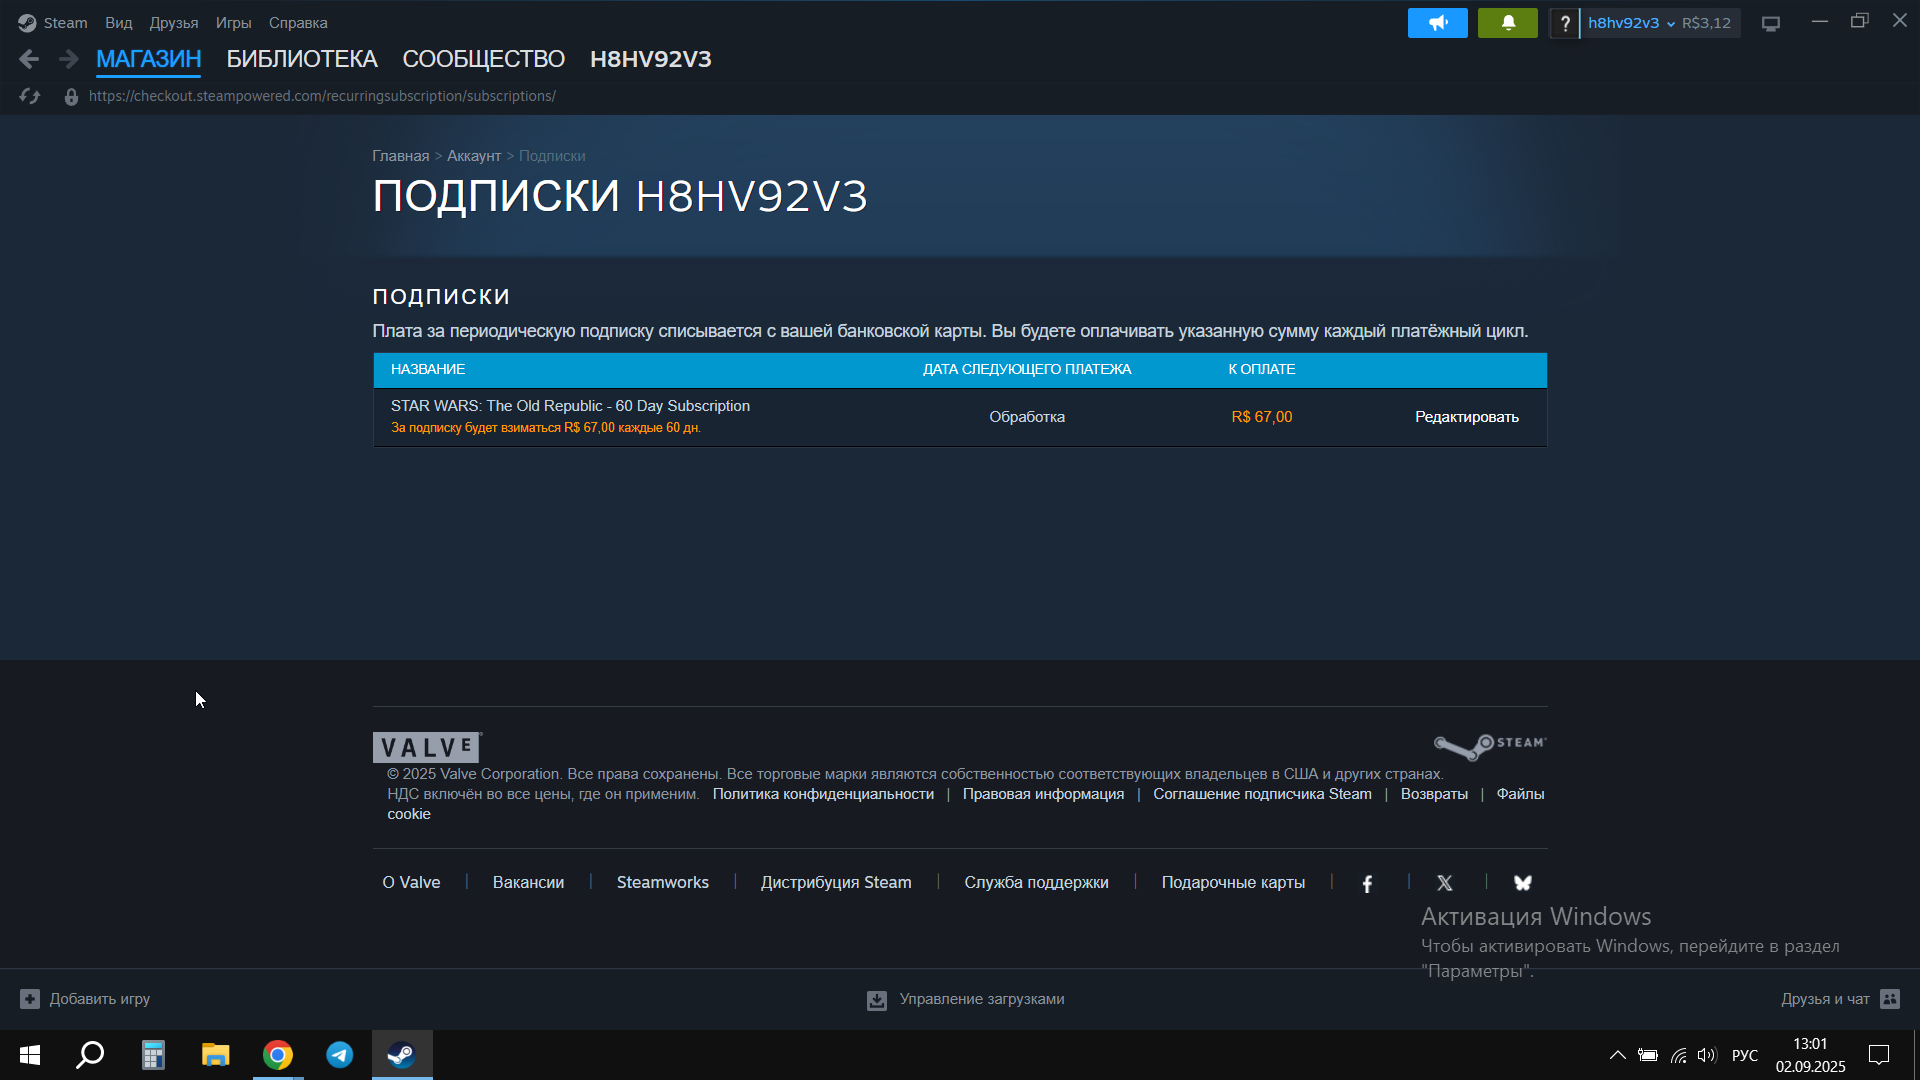Click the Файлы cookie footer link
The width and height of the screenshot is (1920, 1080).
[1520, 794]
